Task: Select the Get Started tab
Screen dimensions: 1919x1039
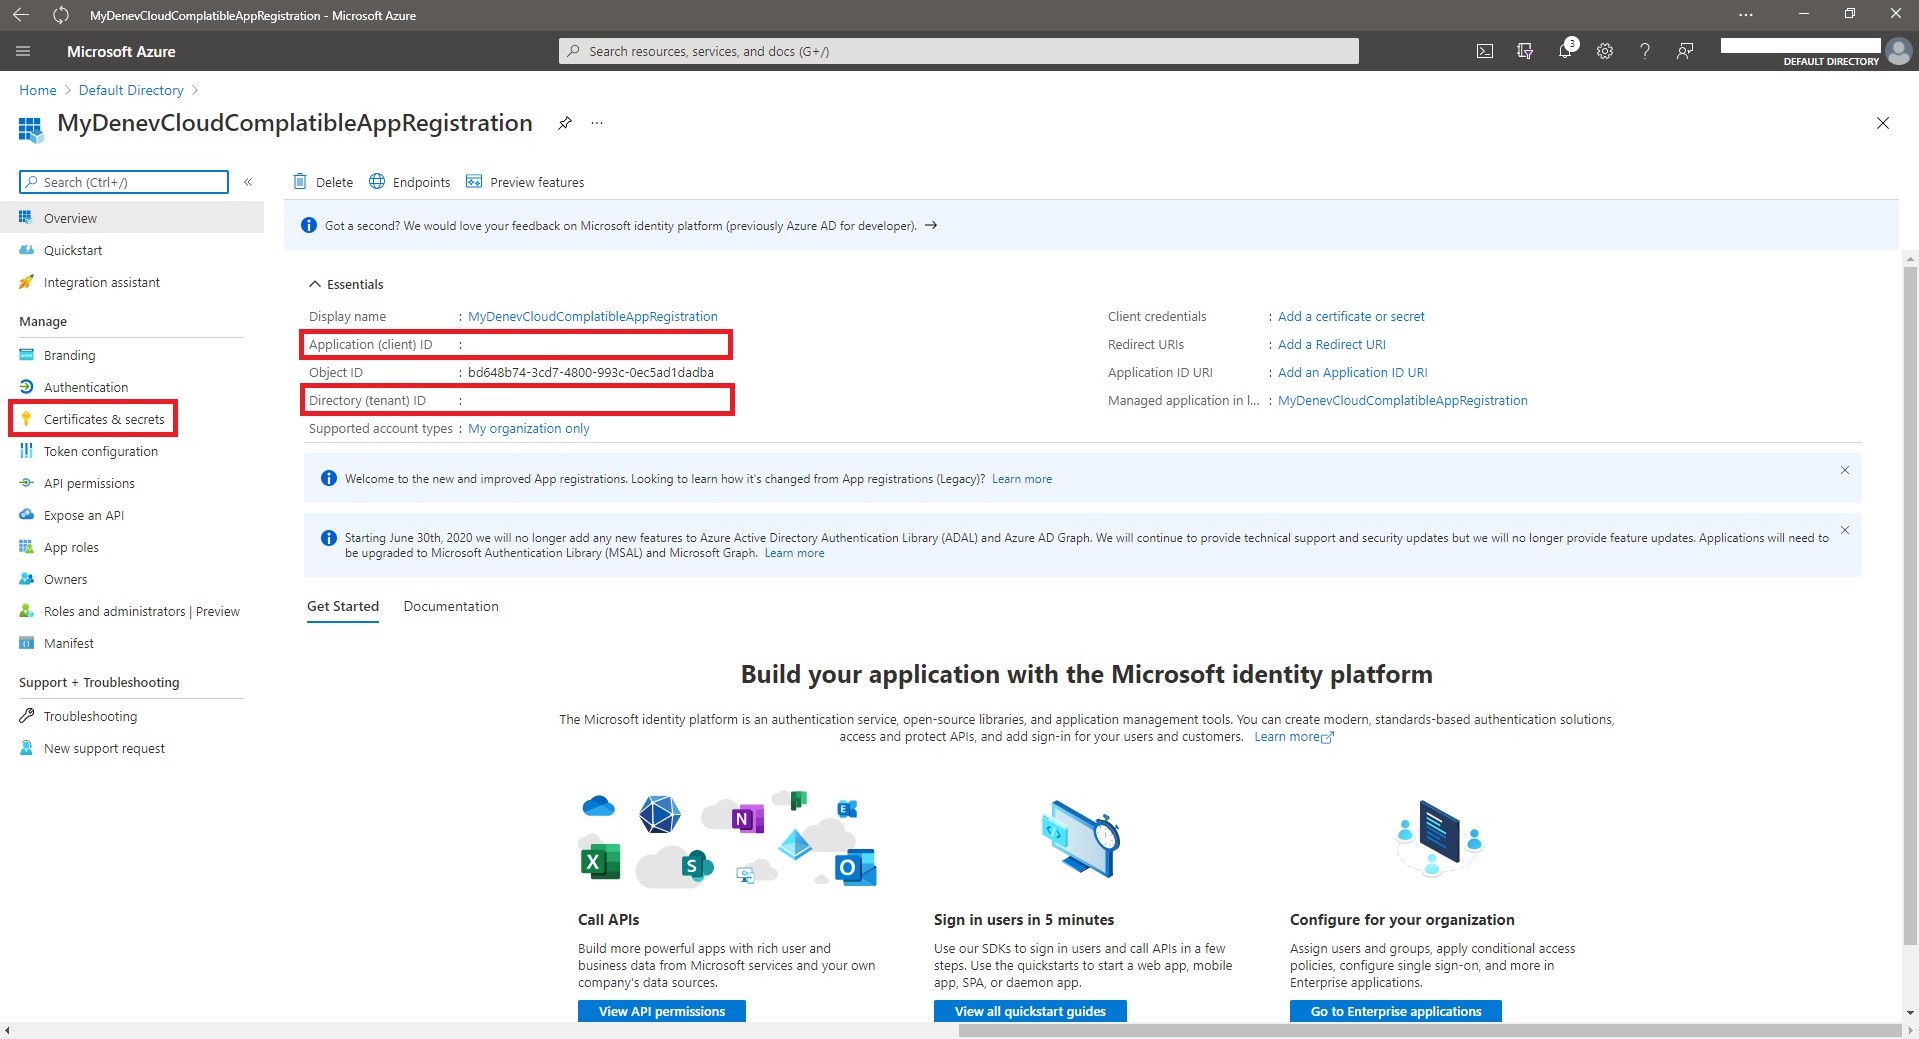Action: tap(342, 606)
